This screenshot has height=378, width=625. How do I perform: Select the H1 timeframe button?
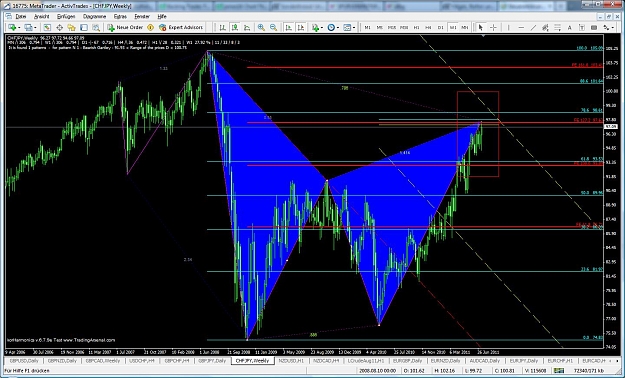pyautogui.click(x=417, y=28)
